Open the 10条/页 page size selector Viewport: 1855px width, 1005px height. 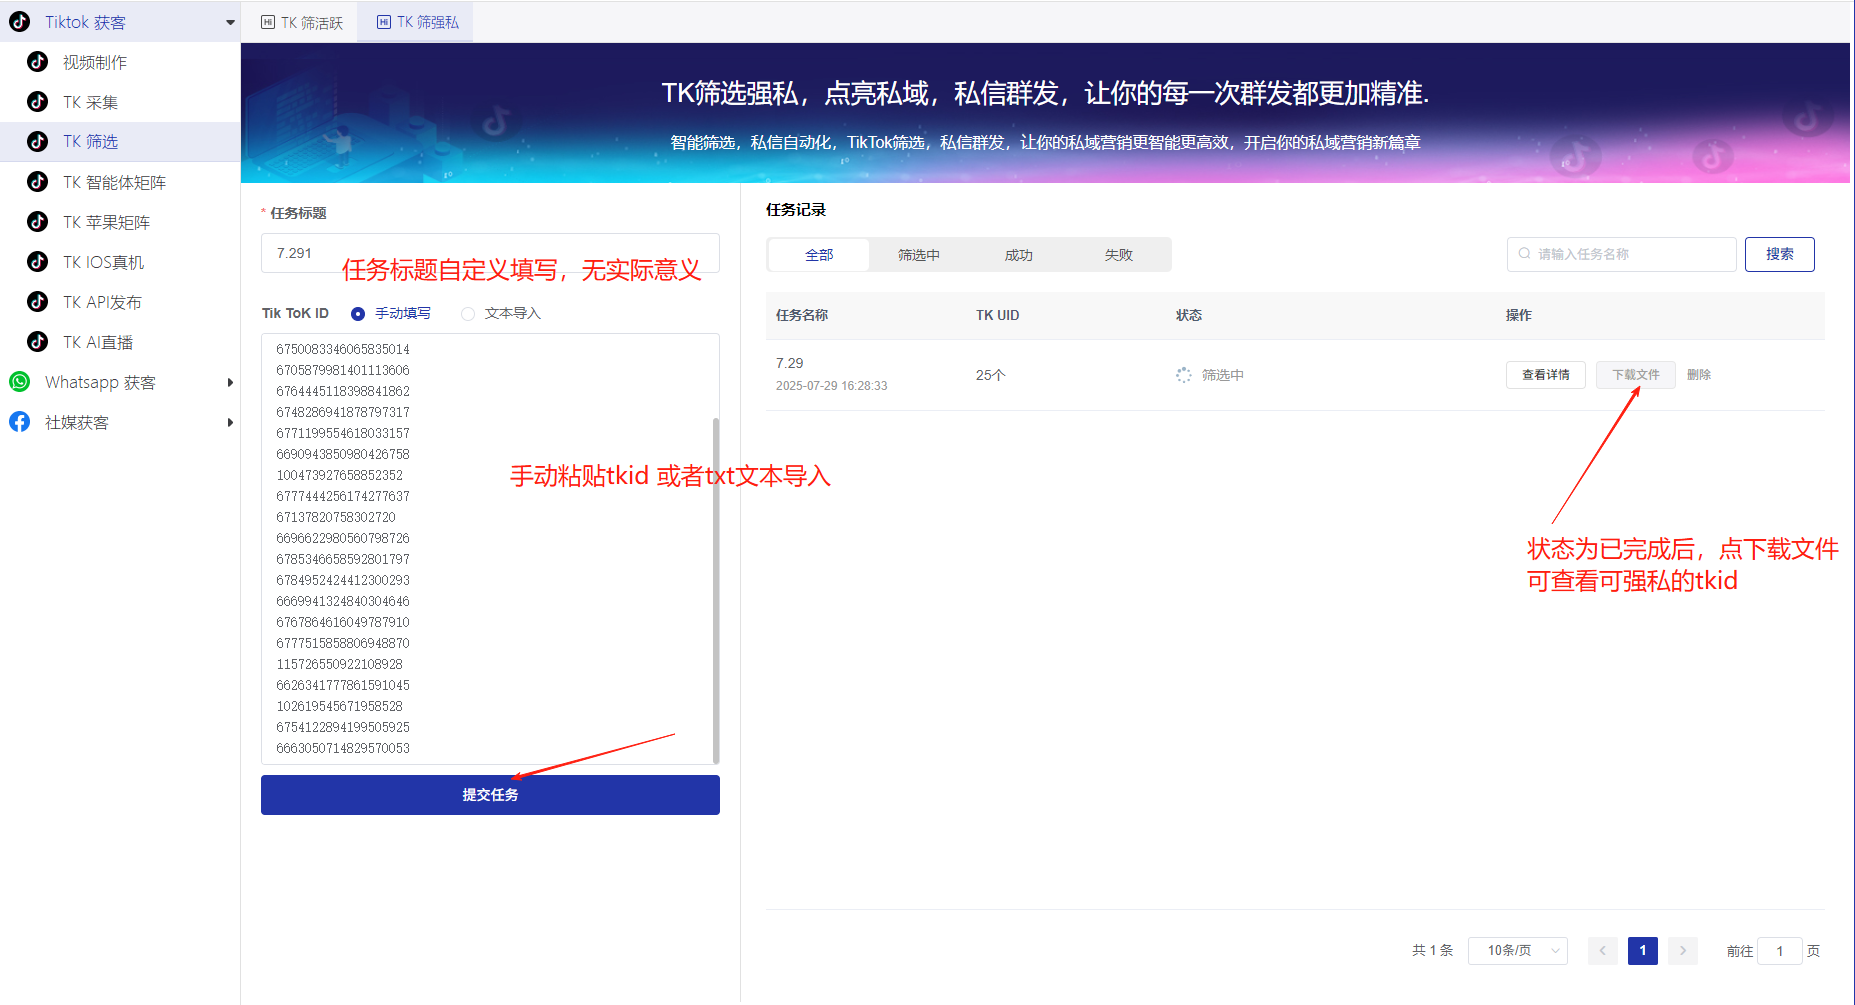coord(1517,950)
